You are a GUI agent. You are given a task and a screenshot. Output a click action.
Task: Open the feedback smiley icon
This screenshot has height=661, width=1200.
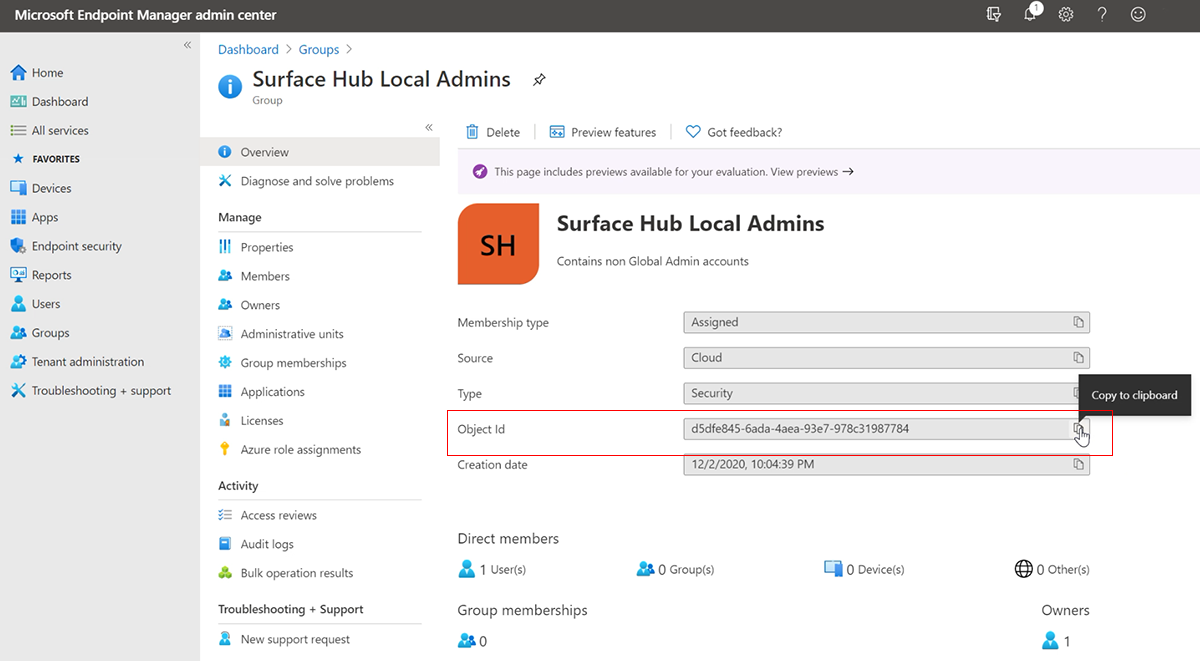[x=1138, y=15]
